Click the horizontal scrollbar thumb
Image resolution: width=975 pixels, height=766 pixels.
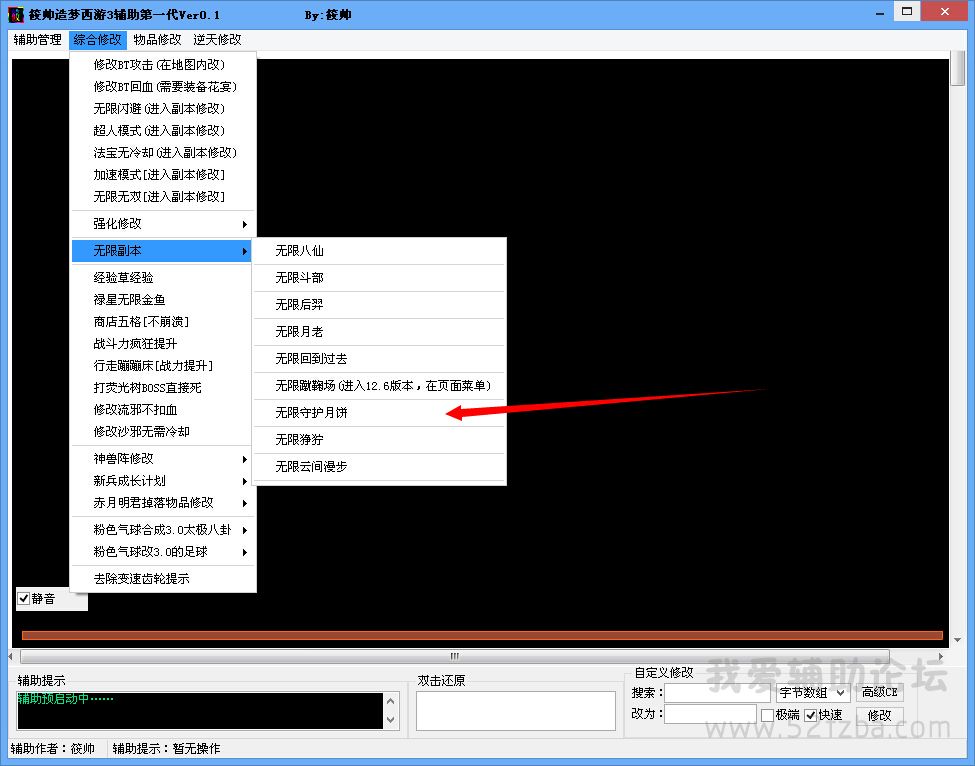pyautogui.click(x=455, y=657)
